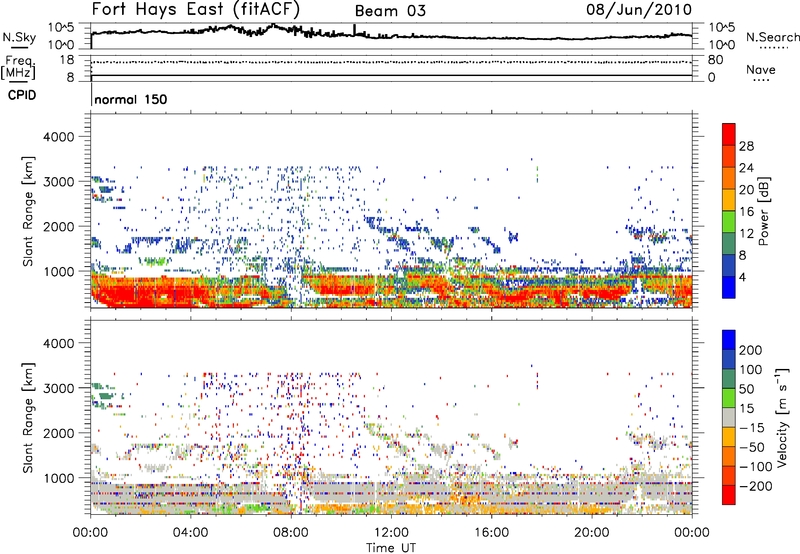Click the 1000 tick on the velocity panel

[x=58, y=478]
